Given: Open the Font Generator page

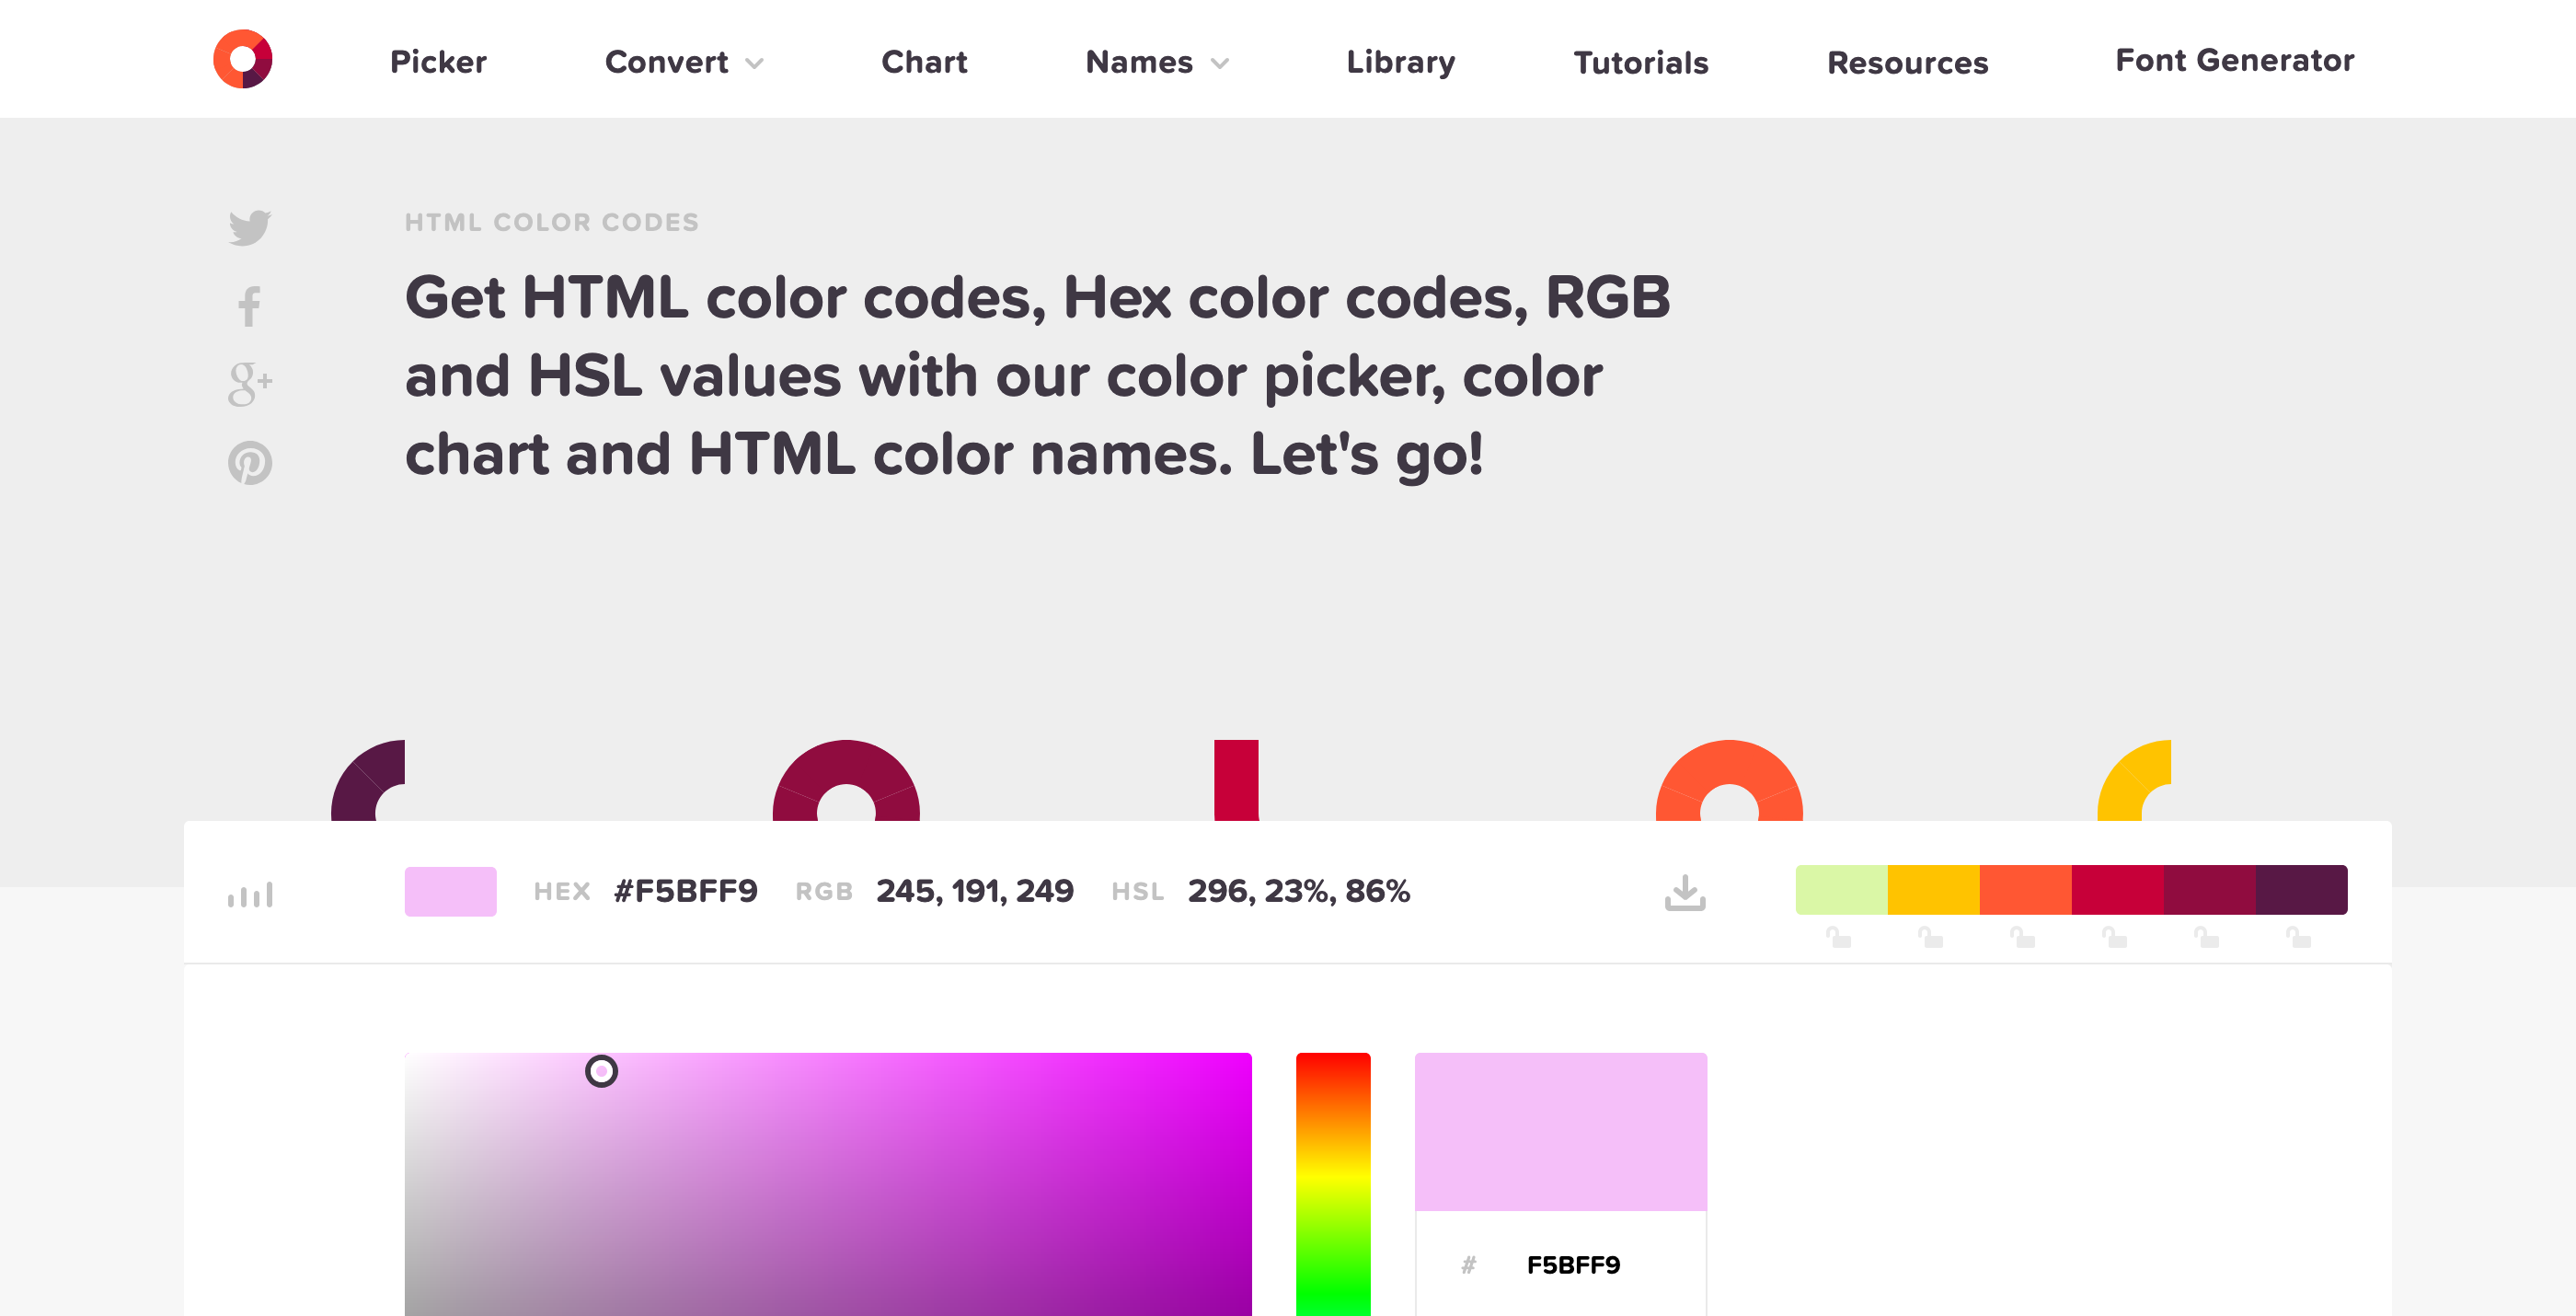Looking at the screenshot, I should [2234, 60].
